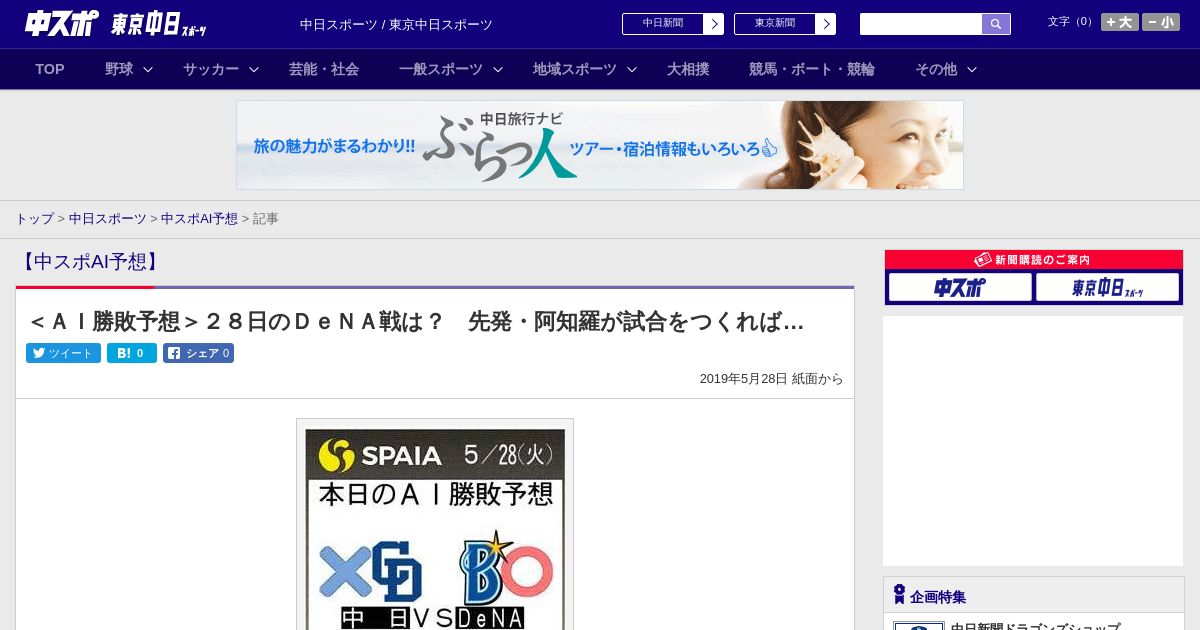Screen dimensions: 1200x630
Task: Expand the 野球 dropdown chevron
Action: pyautogui.click(x=148, y=69)
